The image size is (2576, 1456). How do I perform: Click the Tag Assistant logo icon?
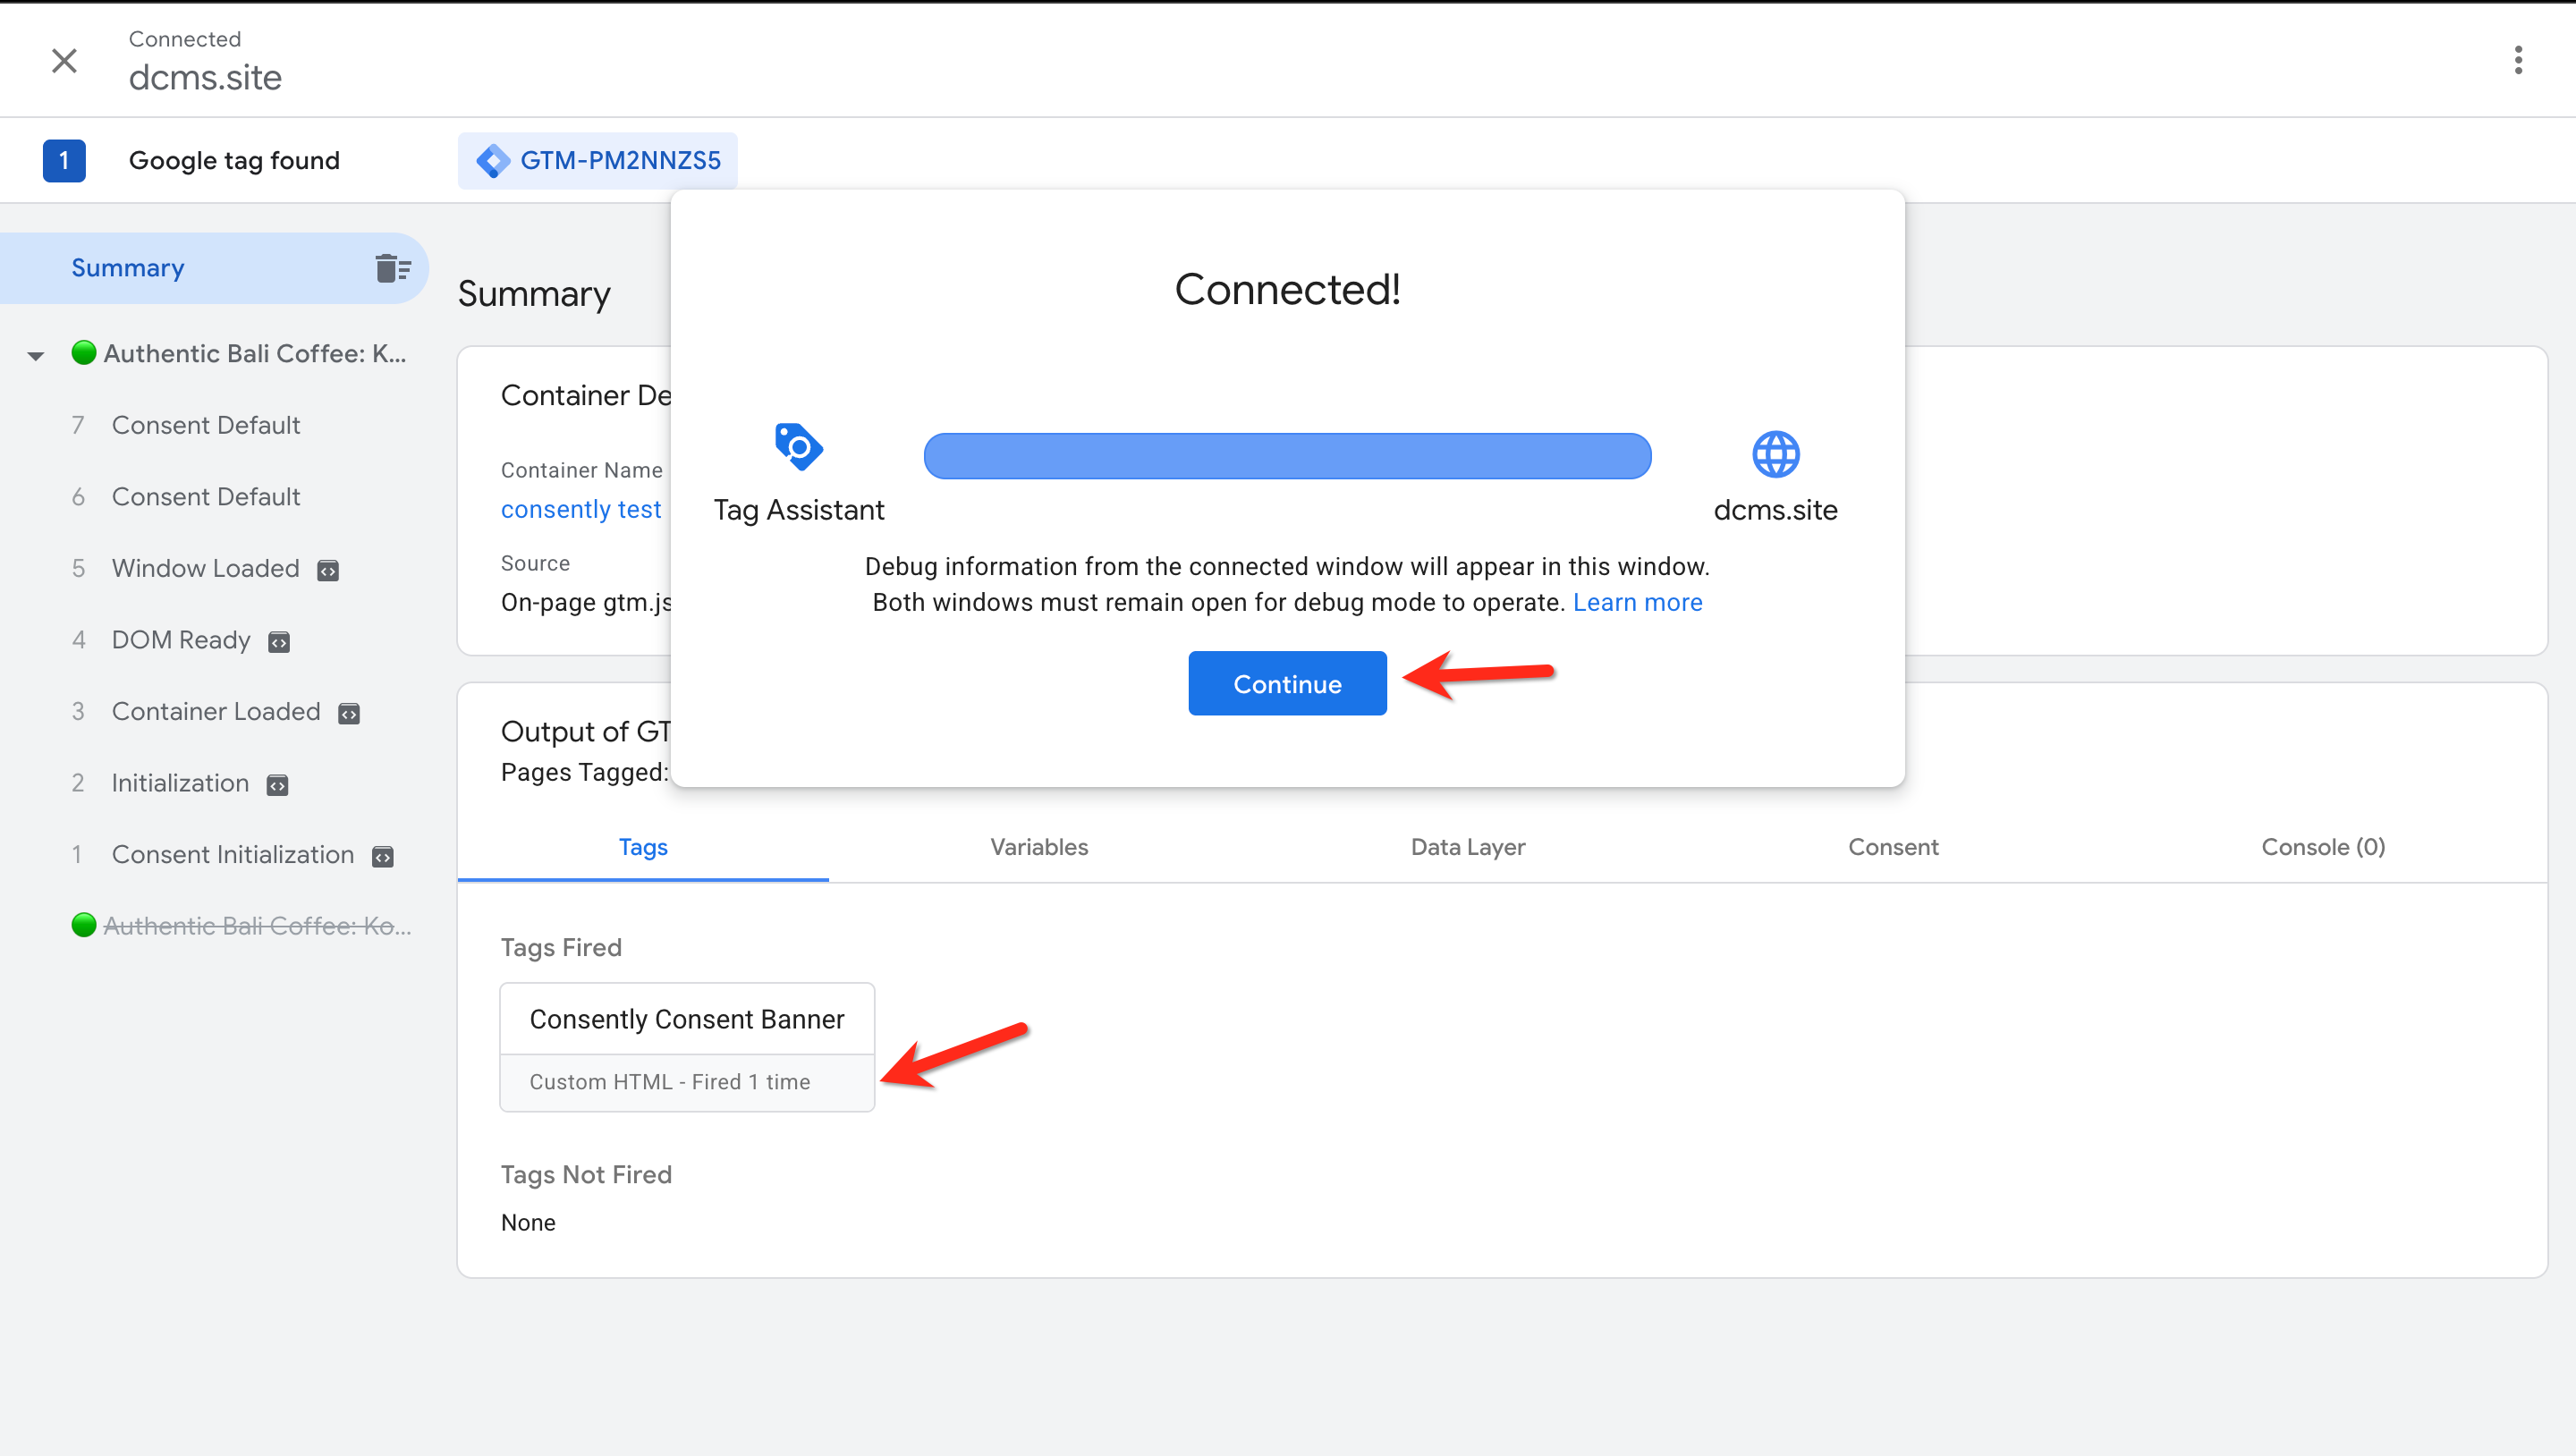(x=798, y=447)
